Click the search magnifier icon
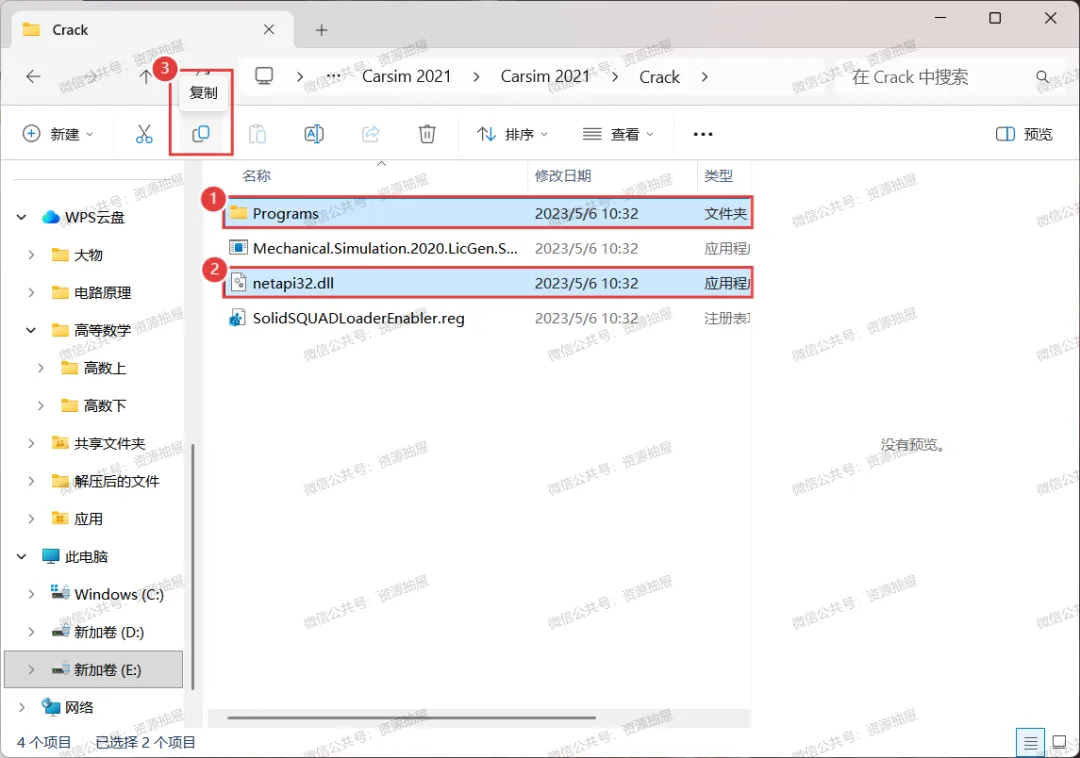 [x=1043, y=76]
